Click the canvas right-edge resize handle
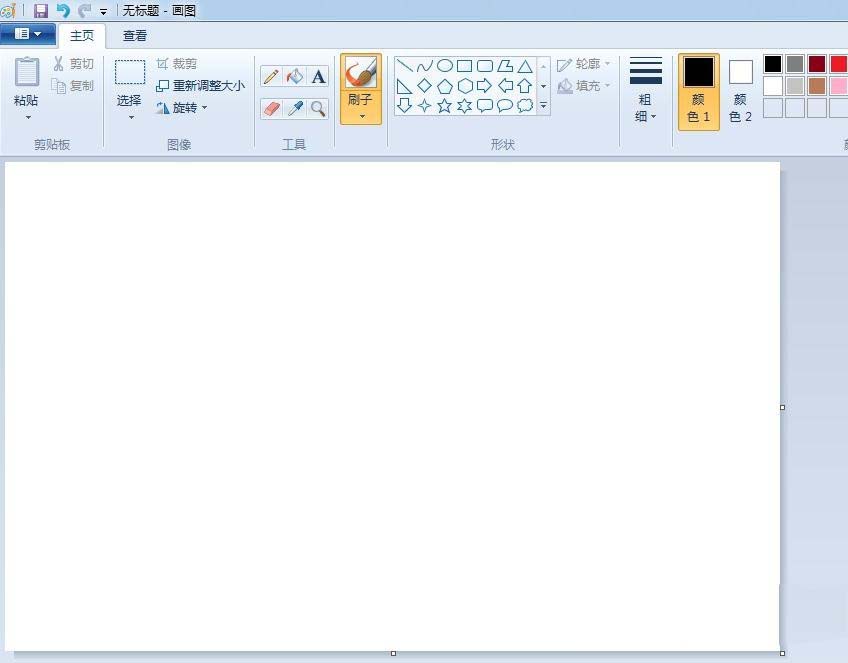 tap(783, 407)
